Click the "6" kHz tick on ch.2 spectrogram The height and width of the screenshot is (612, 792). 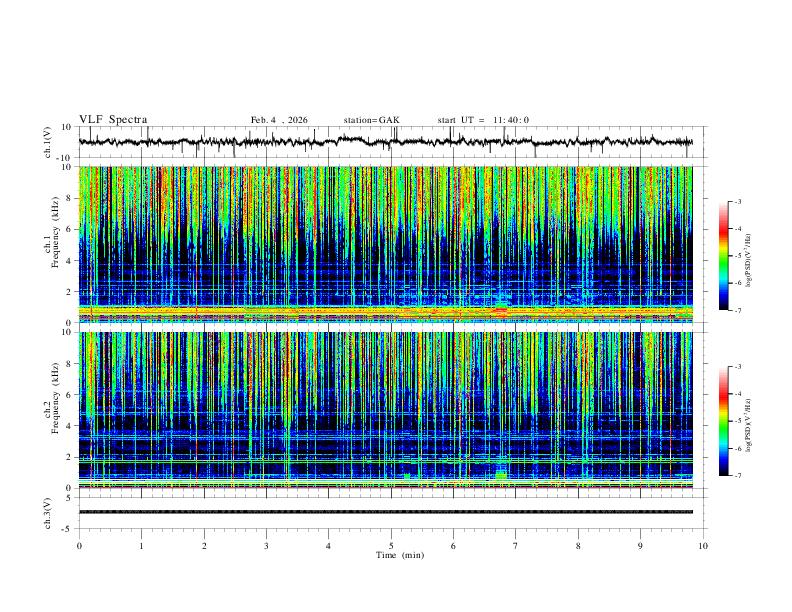[x=69, y=395]
